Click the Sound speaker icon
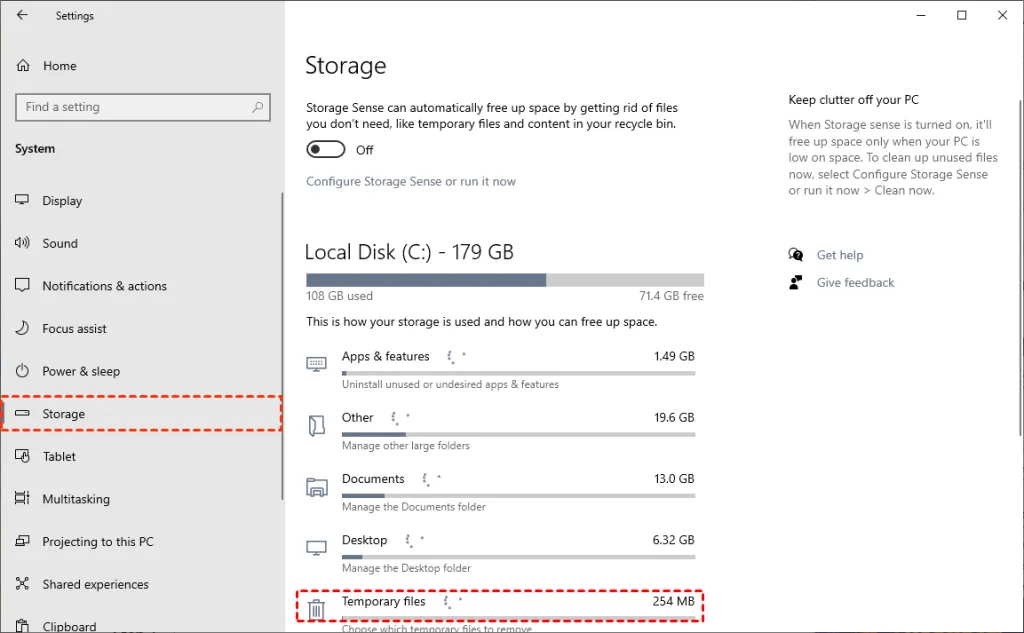This screenshot has height=633, width=1024. coord(23,243)
